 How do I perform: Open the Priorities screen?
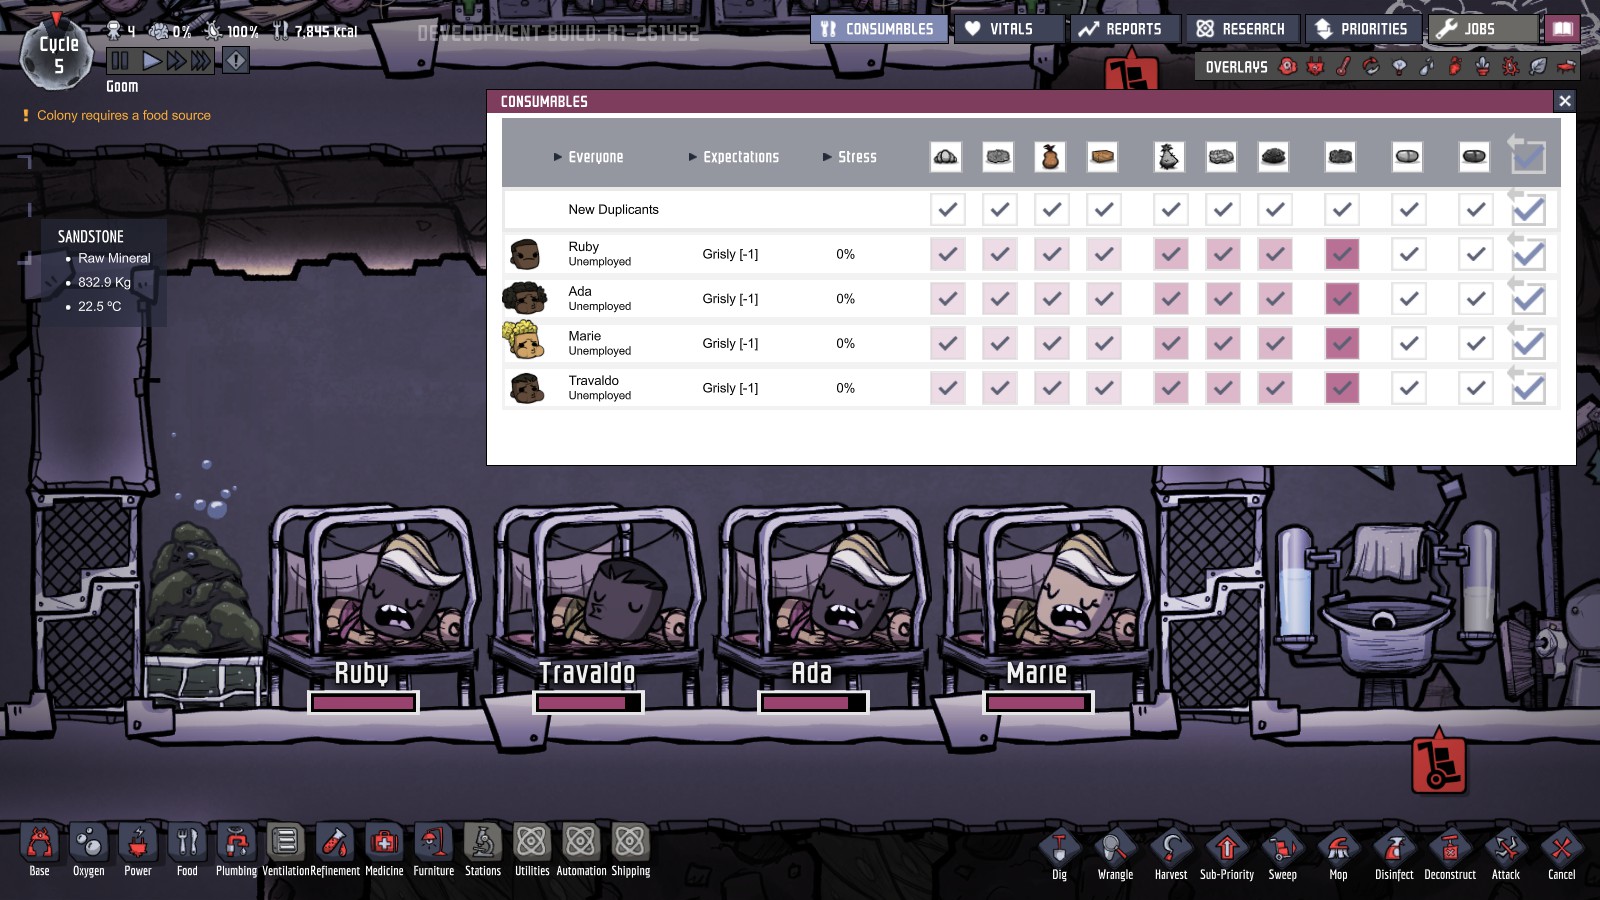coord(1362,29)
